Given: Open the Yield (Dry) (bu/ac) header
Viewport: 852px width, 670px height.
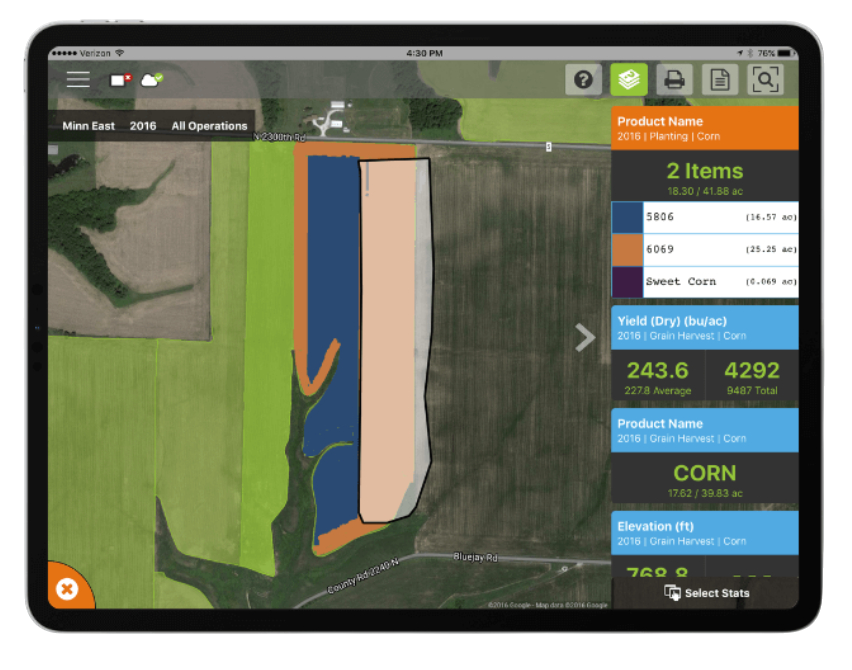Looking at the screenshot, I should click(704, 328).
